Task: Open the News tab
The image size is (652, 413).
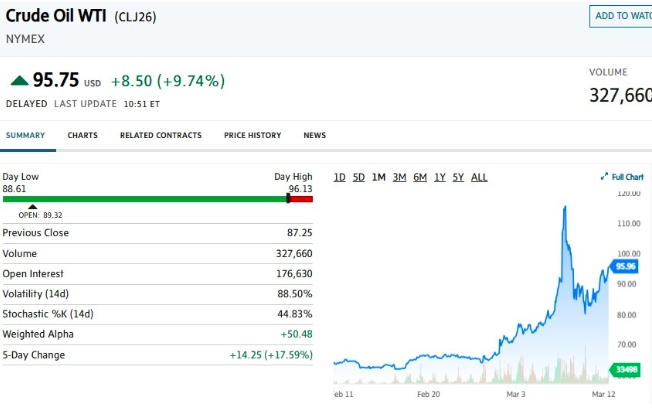Action: 314,135
